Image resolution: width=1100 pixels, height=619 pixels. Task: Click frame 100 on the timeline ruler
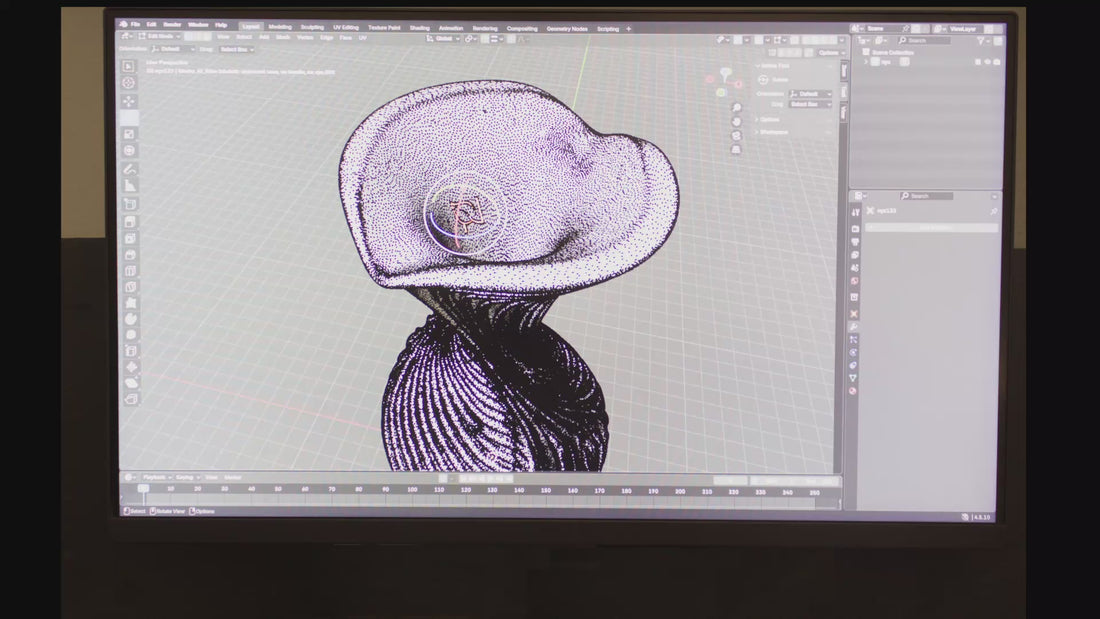(412, 490)
